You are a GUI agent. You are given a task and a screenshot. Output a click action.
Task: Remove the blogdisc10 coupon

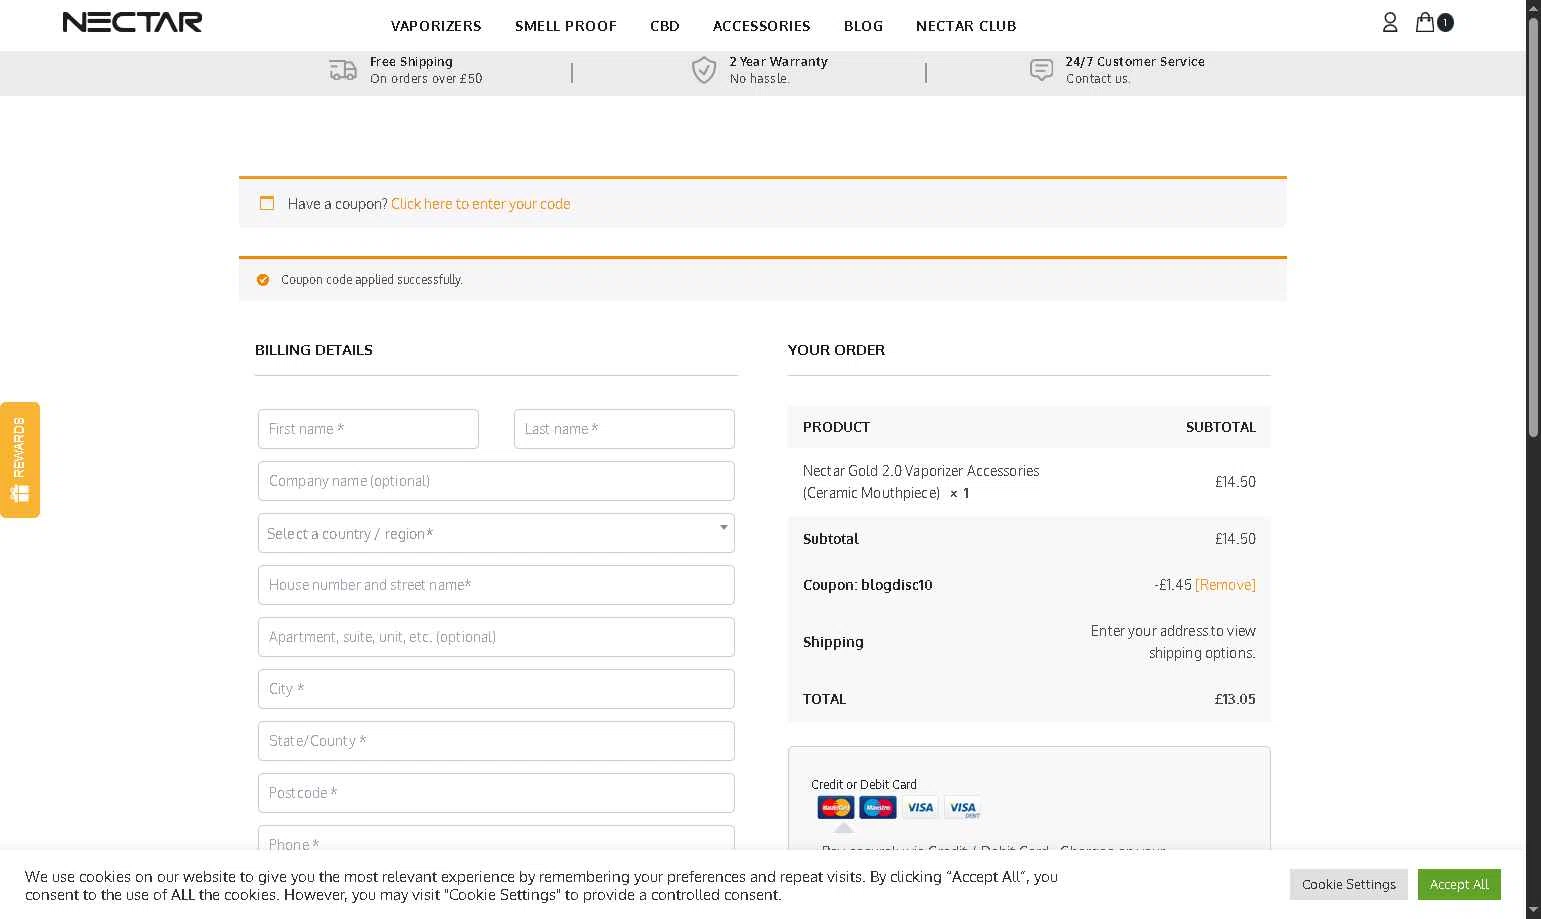click(1225, 585)
